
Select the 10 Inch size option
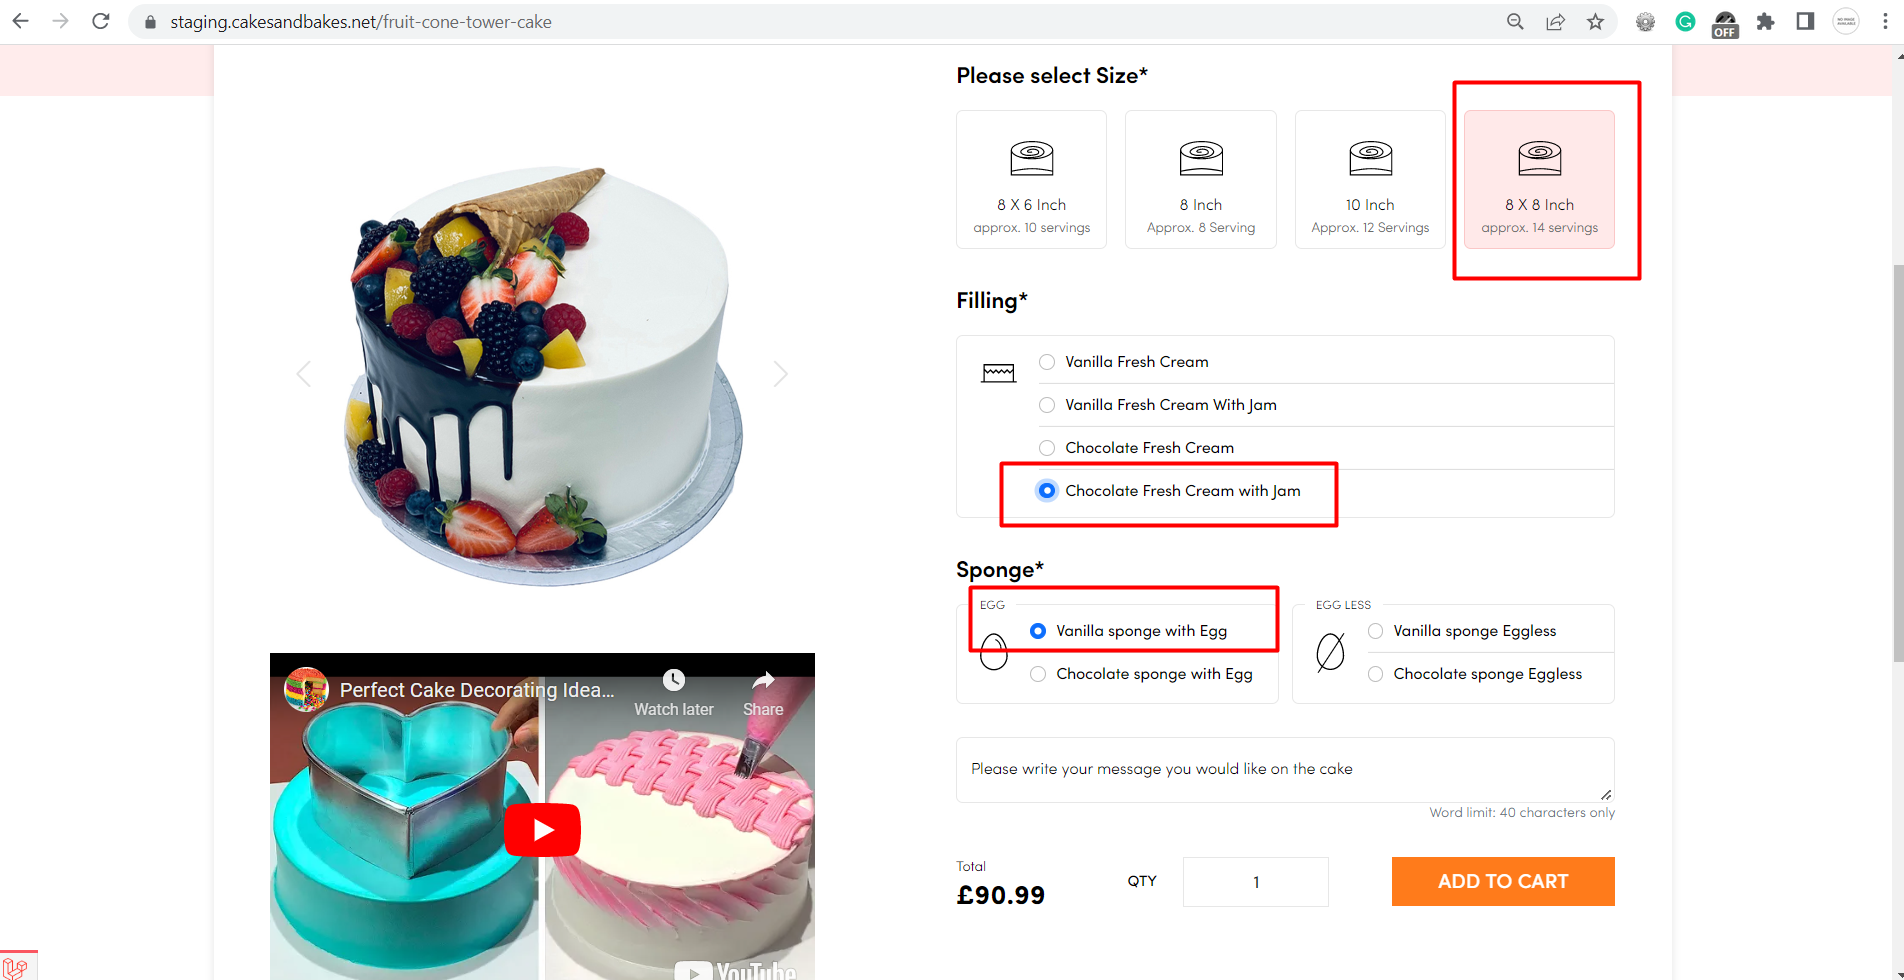(x=1370, y=180)
